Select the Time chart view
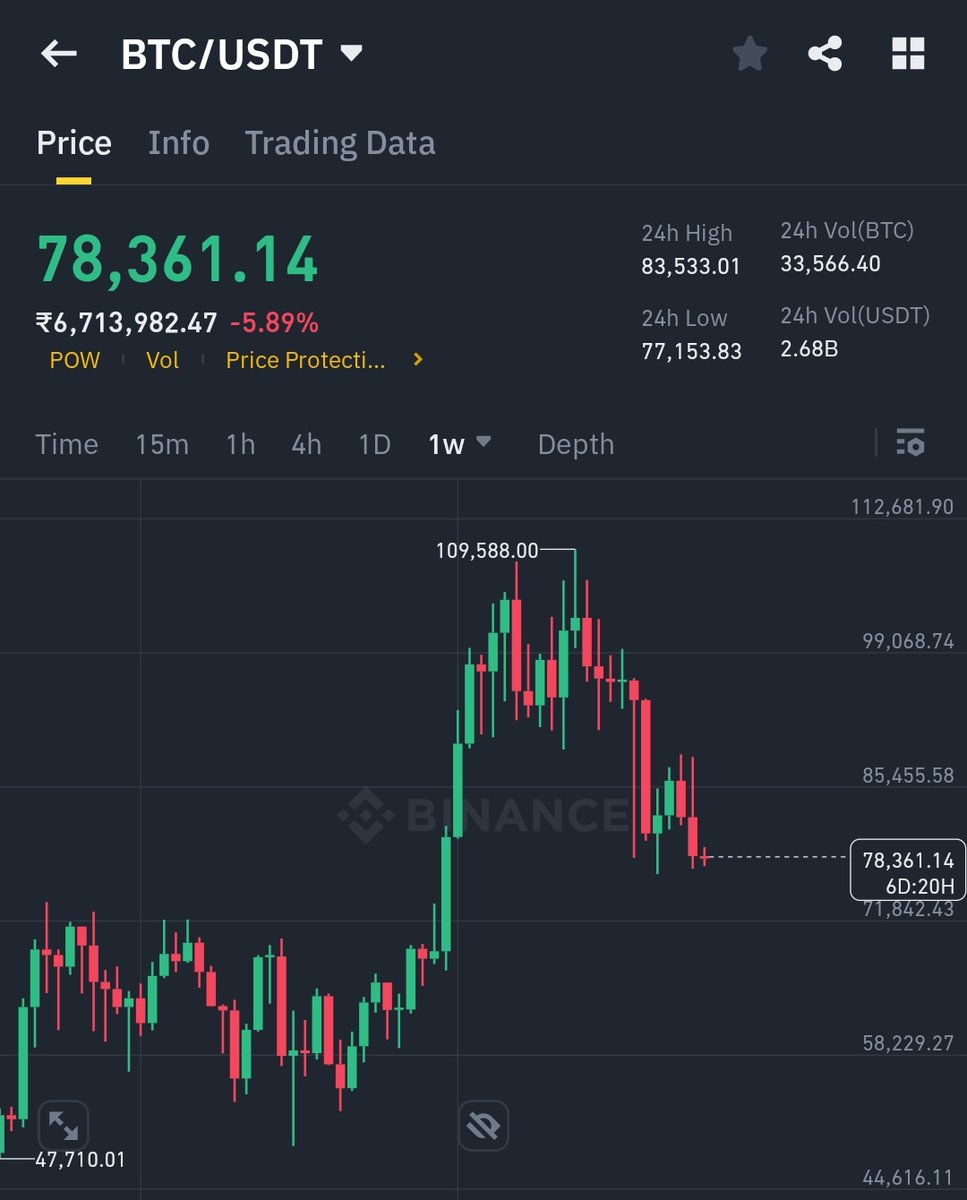The width and height of the screenshot is (967, 1200). [x=67, y=444]
